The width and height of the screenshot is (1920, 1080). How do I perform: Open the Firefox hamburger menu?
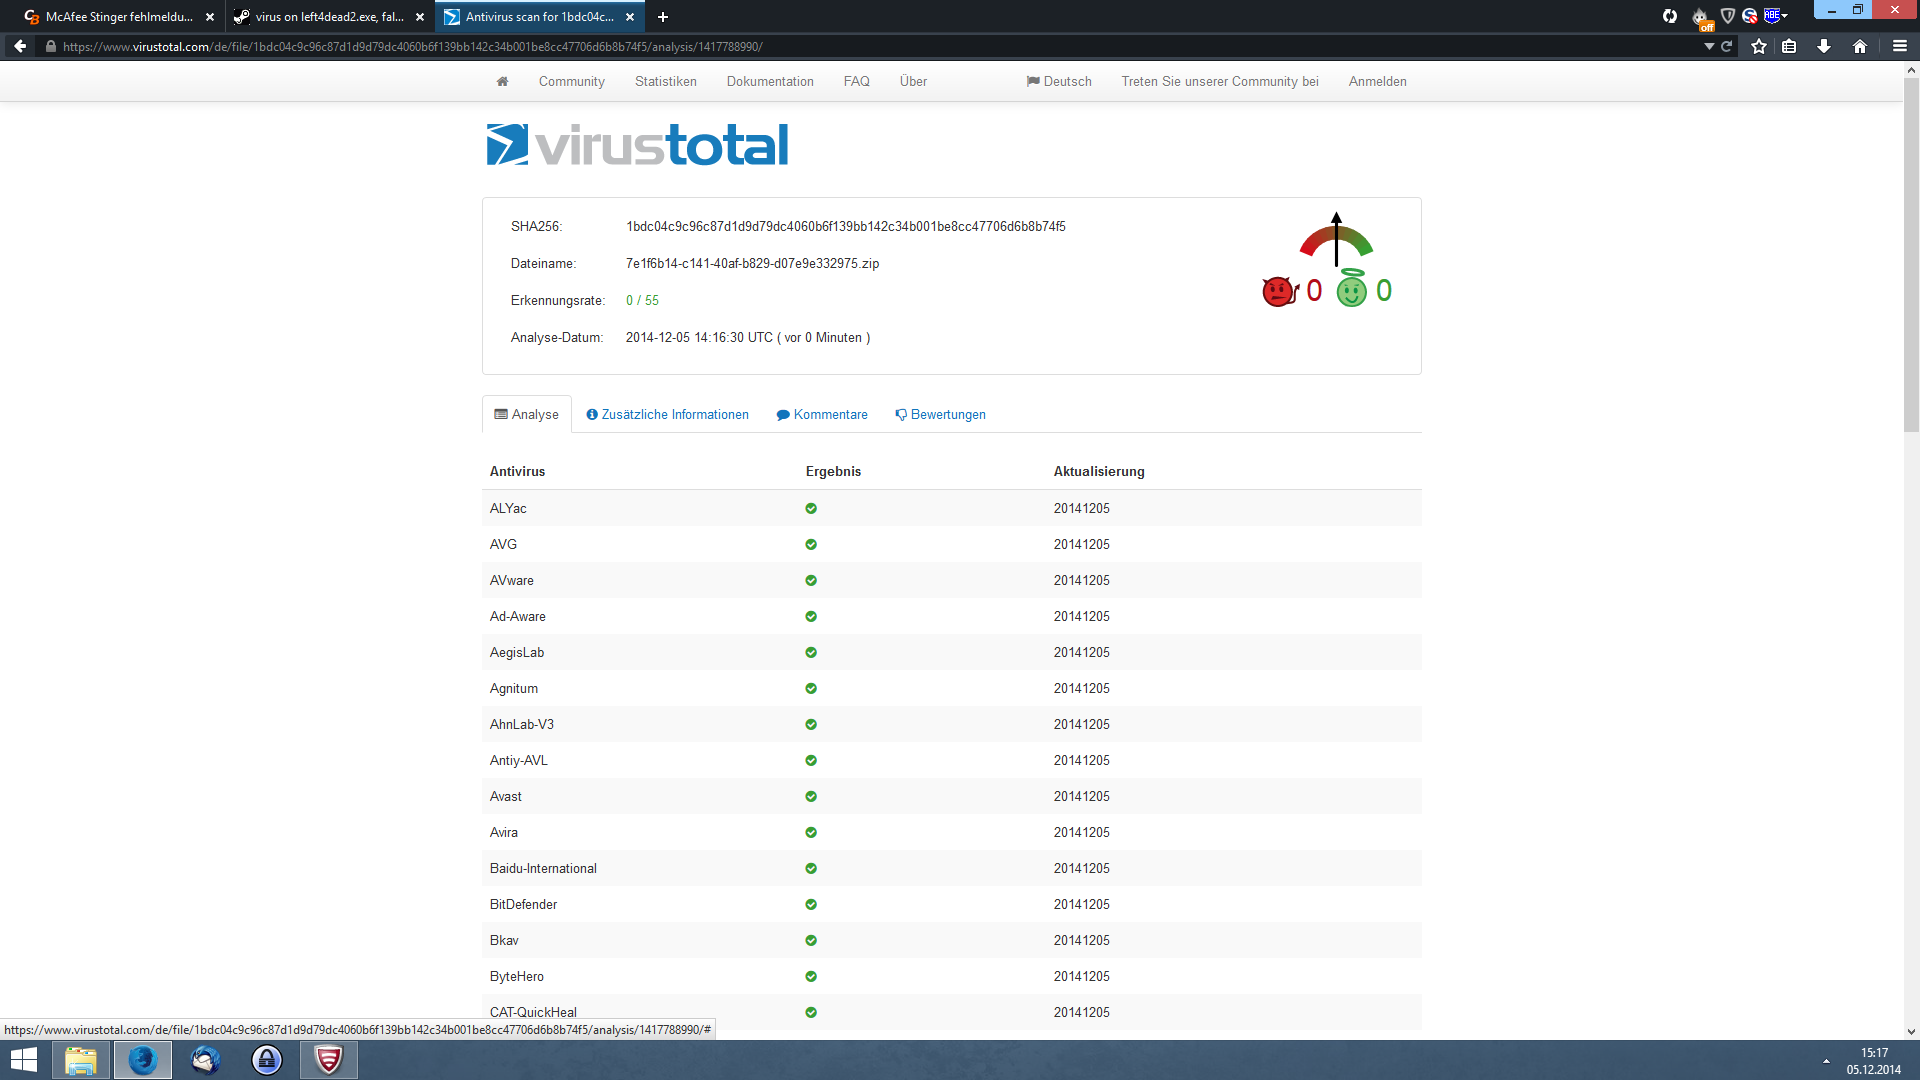[x=1900, y=46]
